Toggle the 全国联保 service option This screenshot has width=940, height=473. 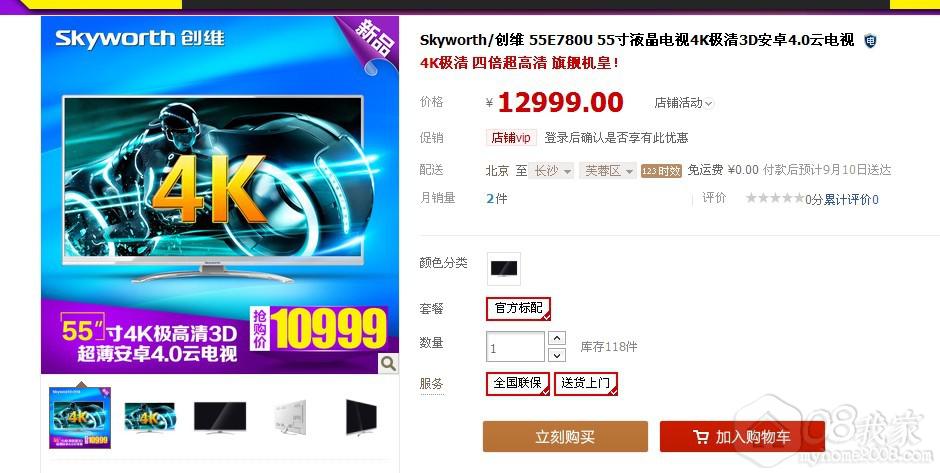pyautogui.click(x=517, y=384)
